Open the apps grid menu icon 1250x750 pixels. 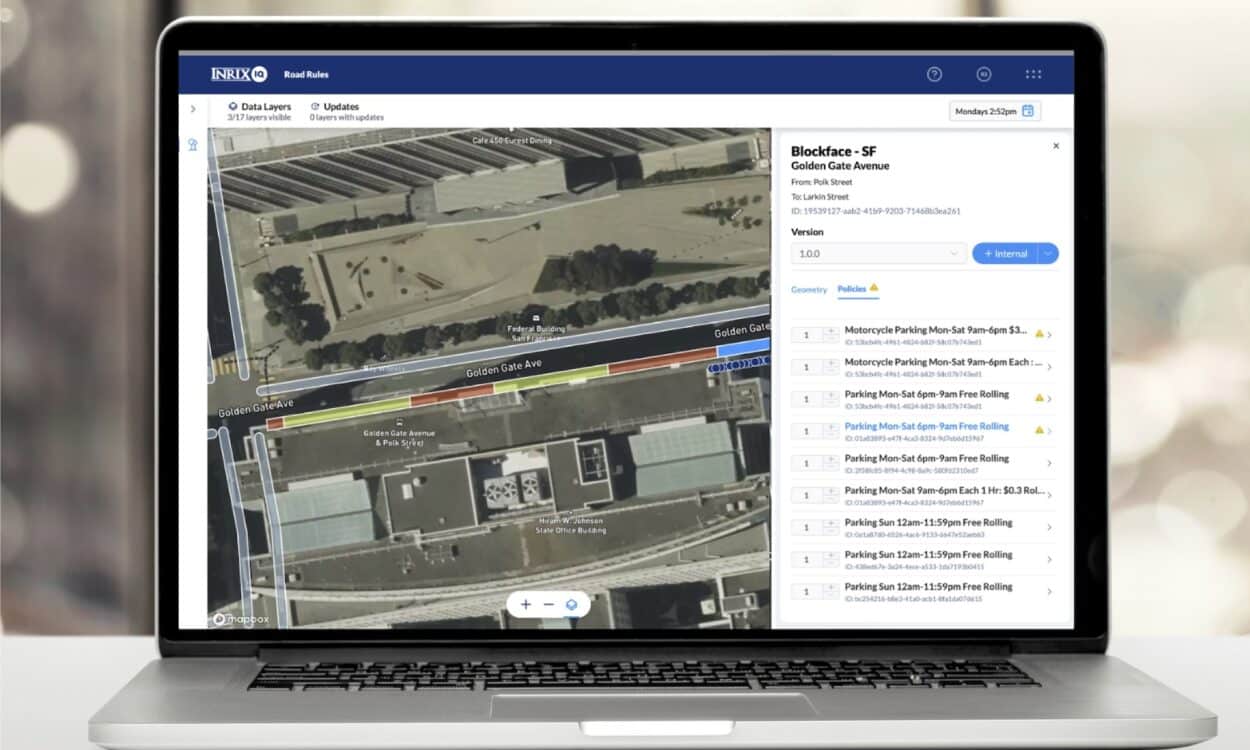tap(1033, 74)
